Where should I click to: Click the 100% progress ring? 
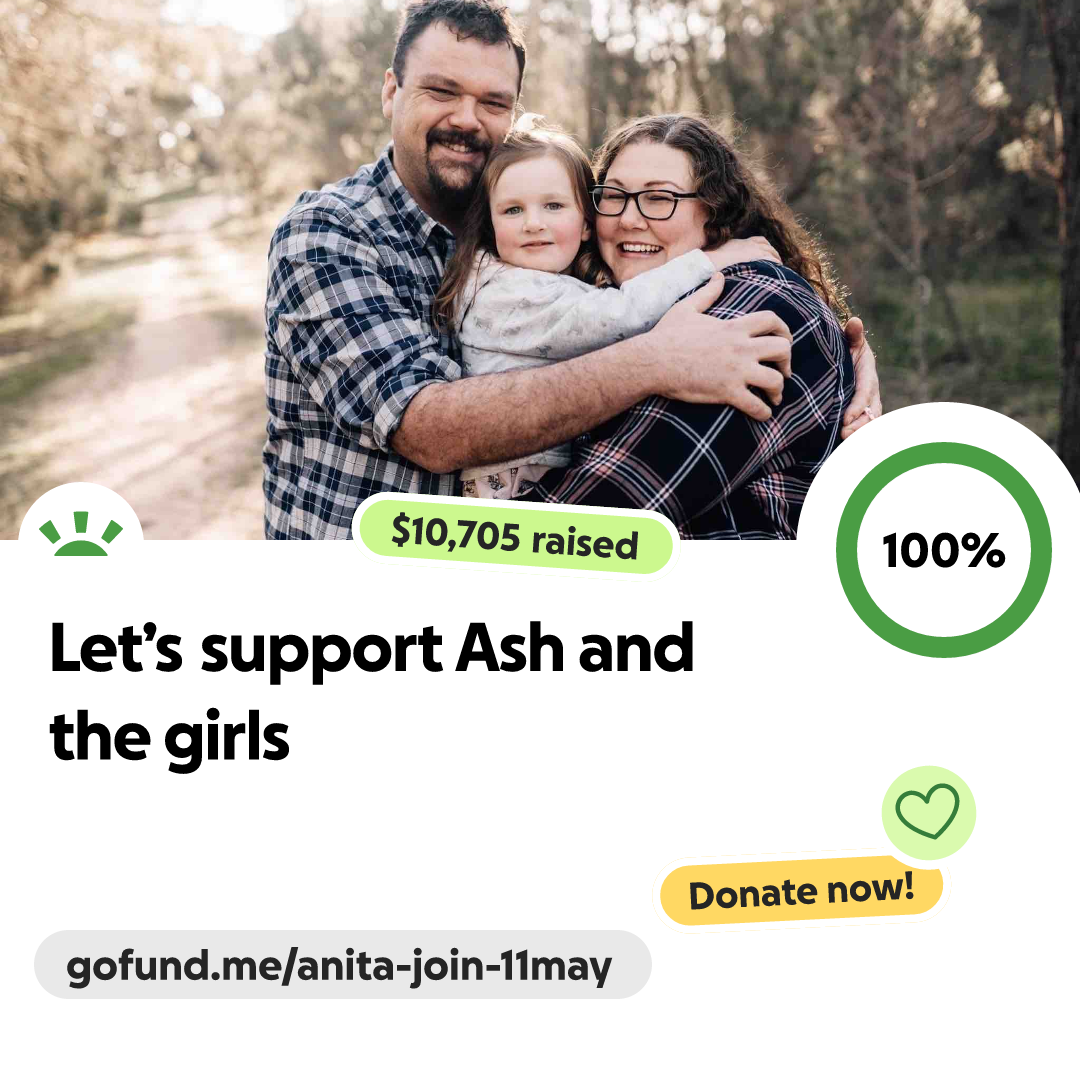click(944, 550)
